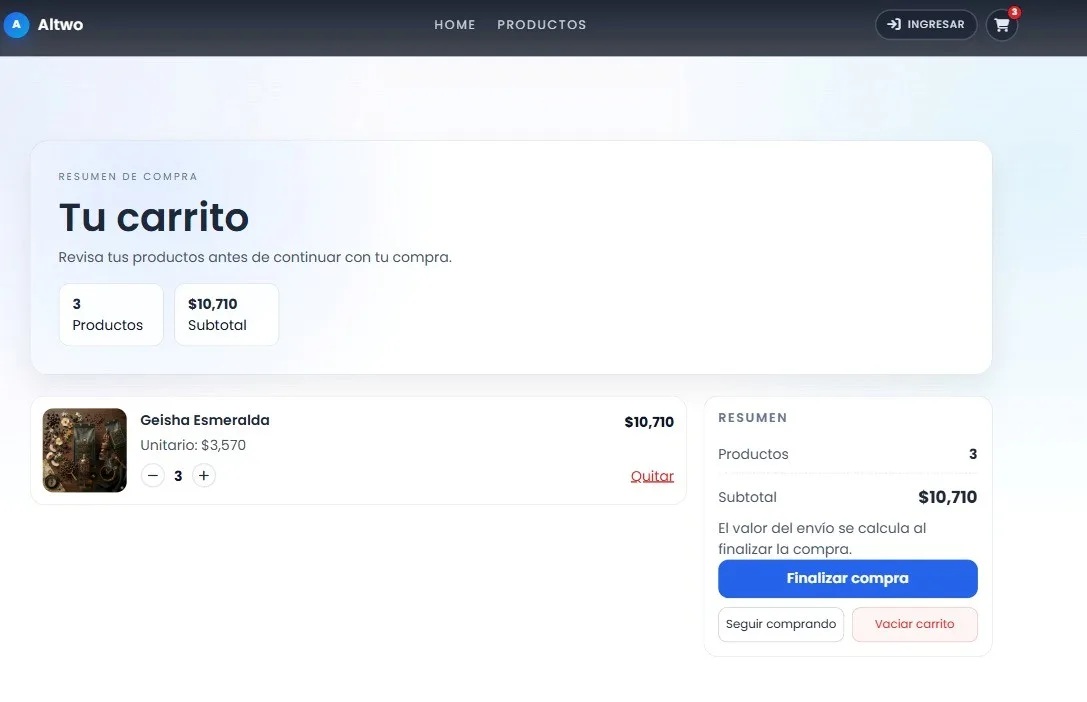This screenshot has width=1087, height=702.
Task: Click the Altwo logo circle
Action: 16,25
